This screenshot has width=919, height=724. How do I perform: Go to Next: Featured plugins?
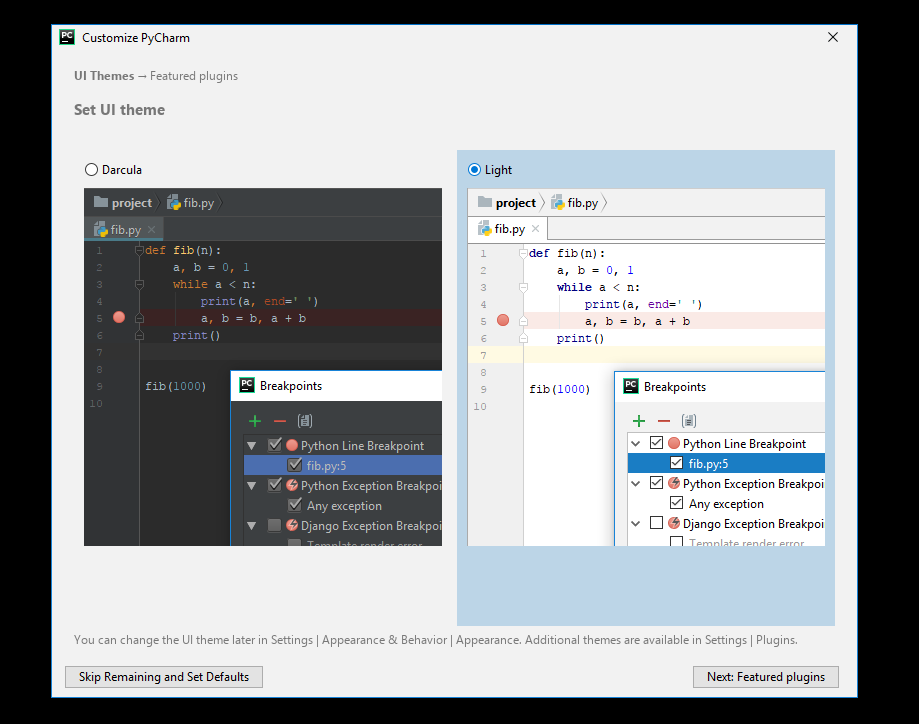pos(765,677)
